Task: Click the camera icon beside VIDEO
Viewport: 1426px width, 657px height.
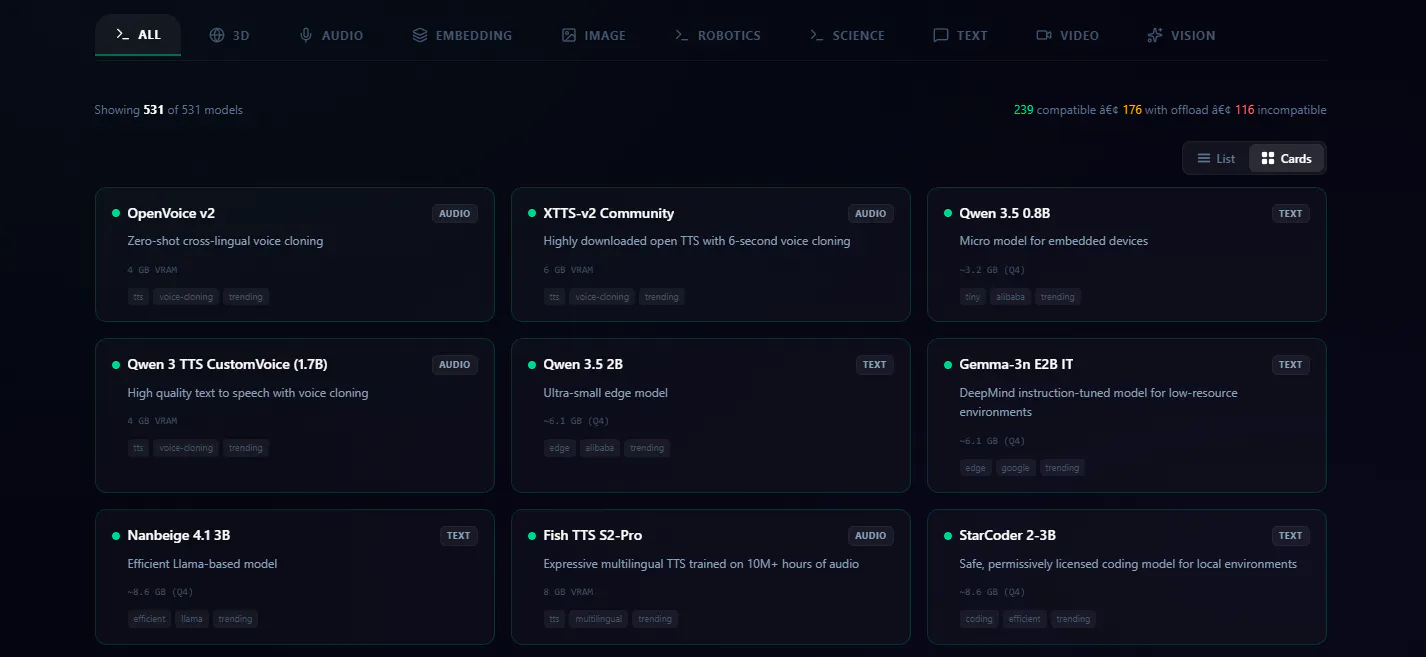Action: (1044, 35)
